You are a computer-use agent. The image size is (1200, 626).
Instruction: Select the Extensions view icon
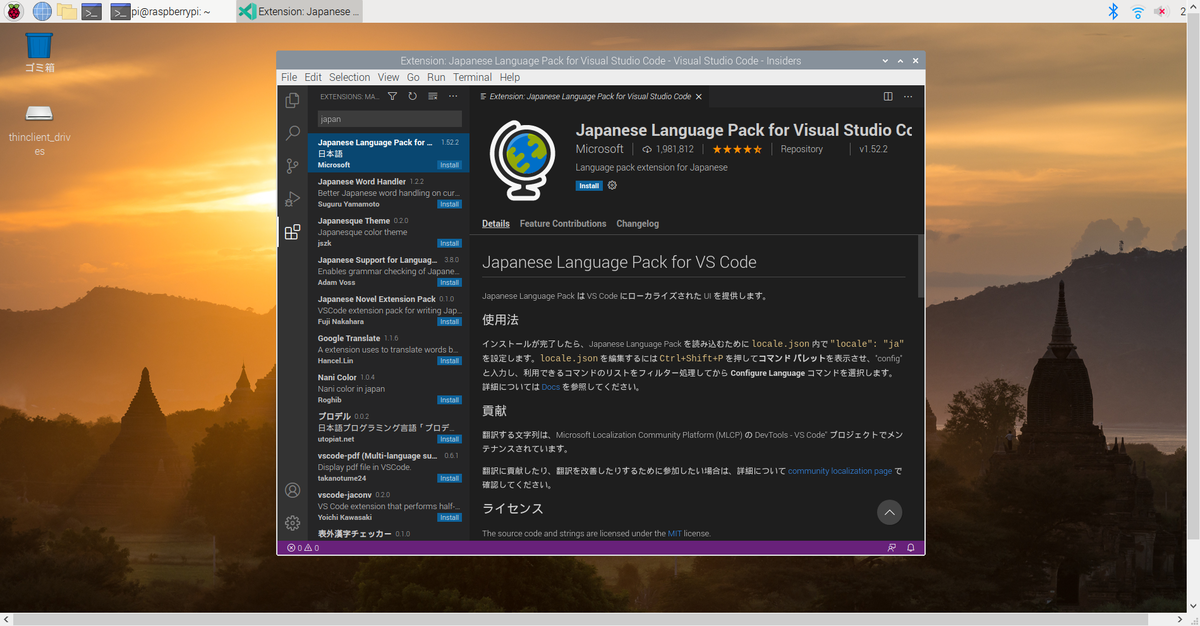coord(292,232)
